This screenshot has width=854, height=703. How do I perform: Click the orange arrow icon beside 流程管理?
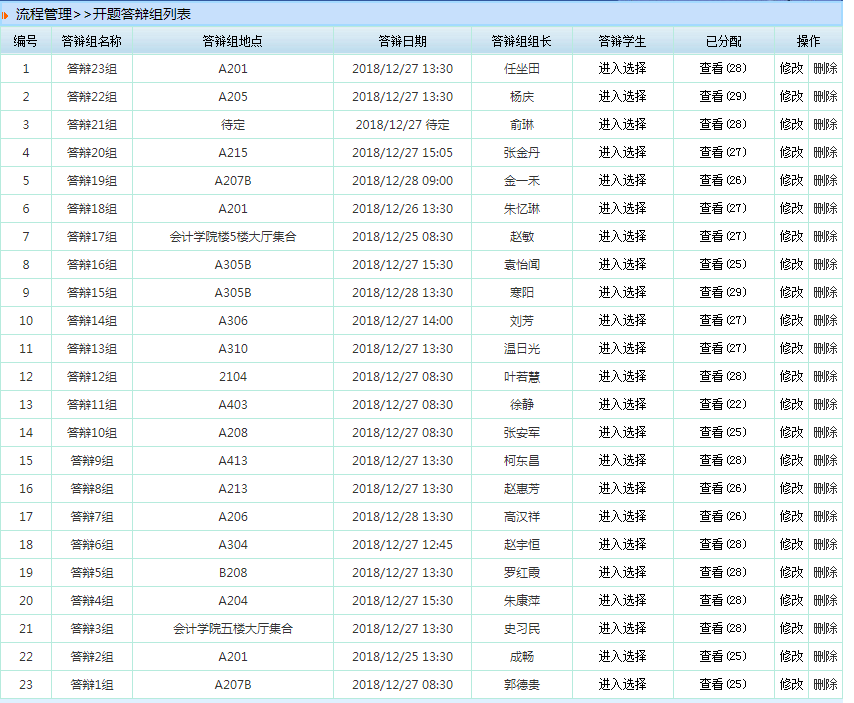click(6, 15)
